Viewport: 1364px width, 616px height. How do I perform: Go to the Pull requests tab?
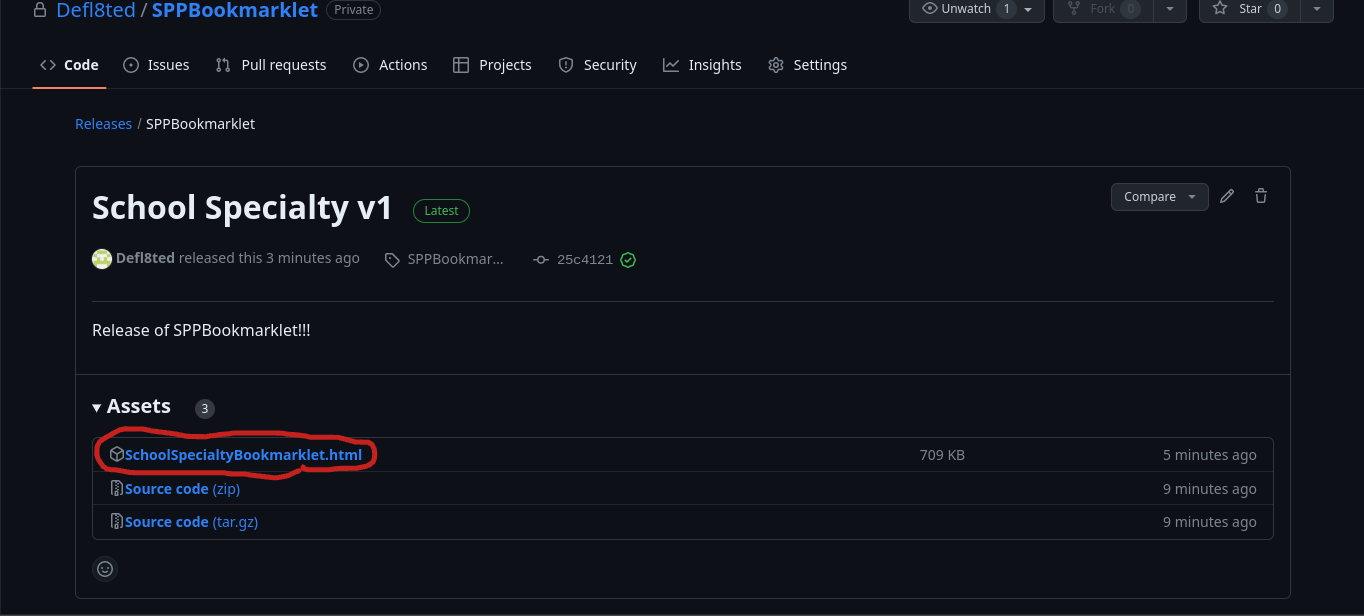(271, 65)
